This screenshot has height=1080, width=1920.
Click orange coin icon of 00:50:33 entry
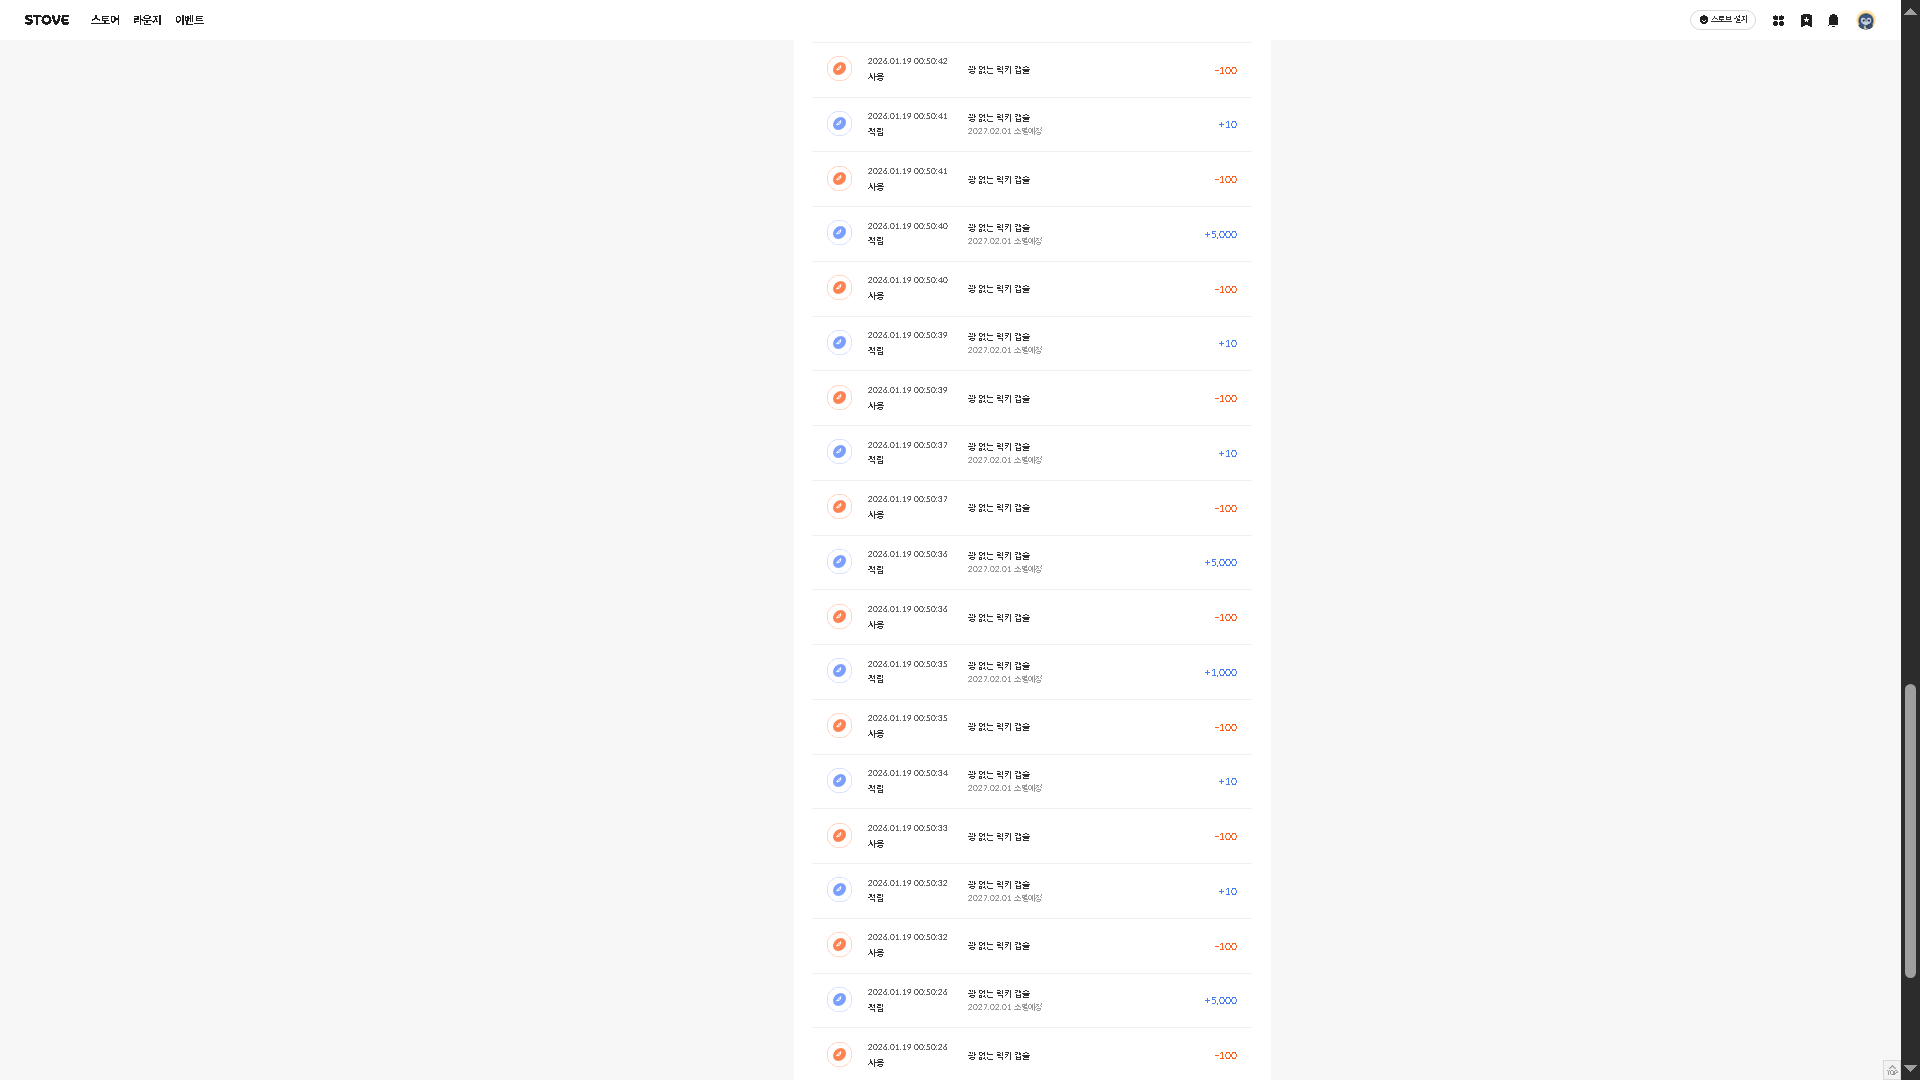[x=839, y=835]
